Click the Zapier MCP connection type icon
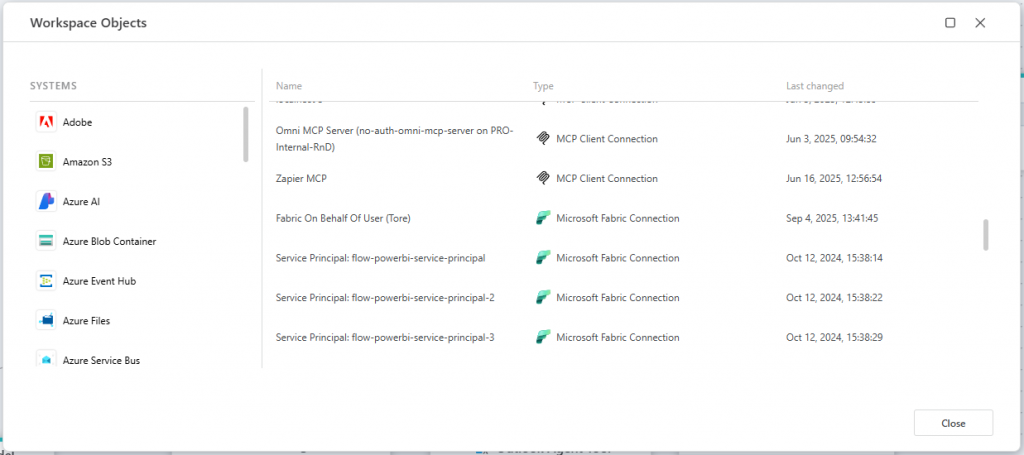 (543, 178)
